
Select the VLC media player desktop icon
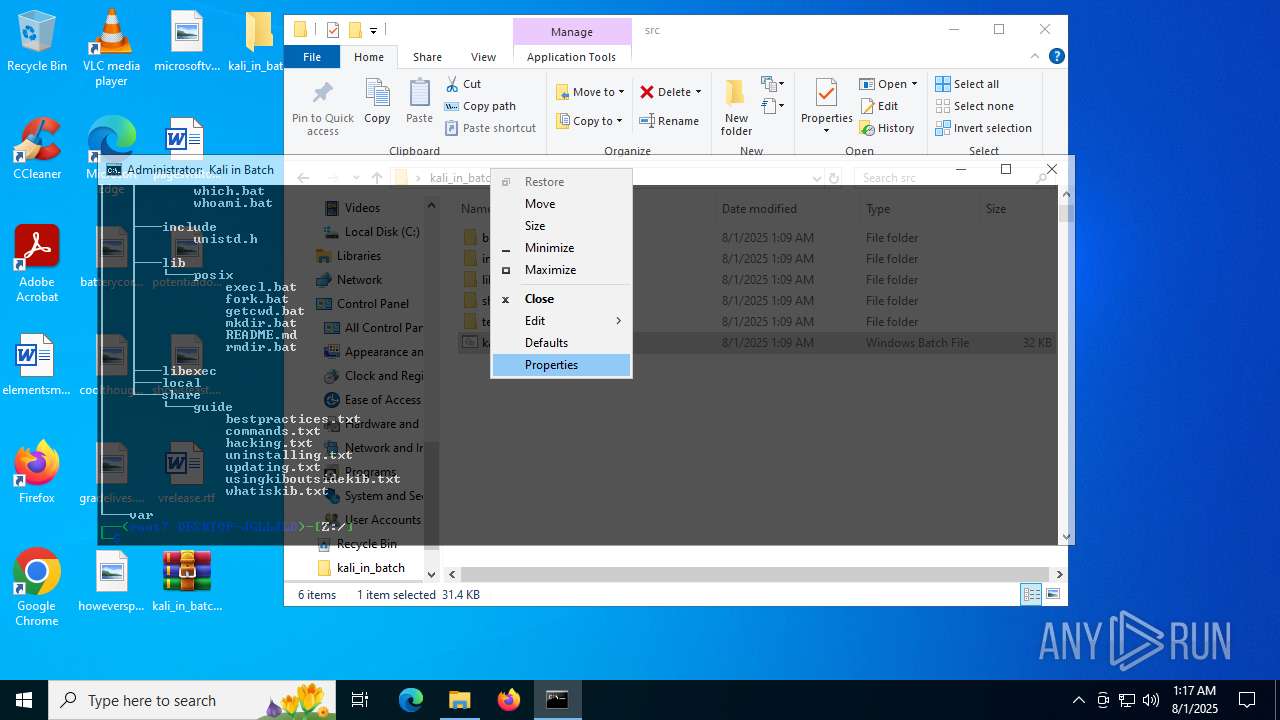[x=111, y=47]
